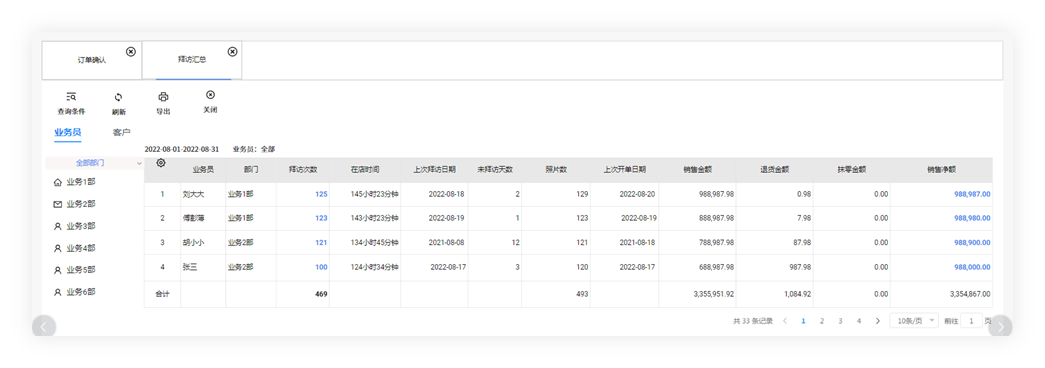Click the 销售净额 column header
Screen dimensions: 1045x368
point(941,170)
